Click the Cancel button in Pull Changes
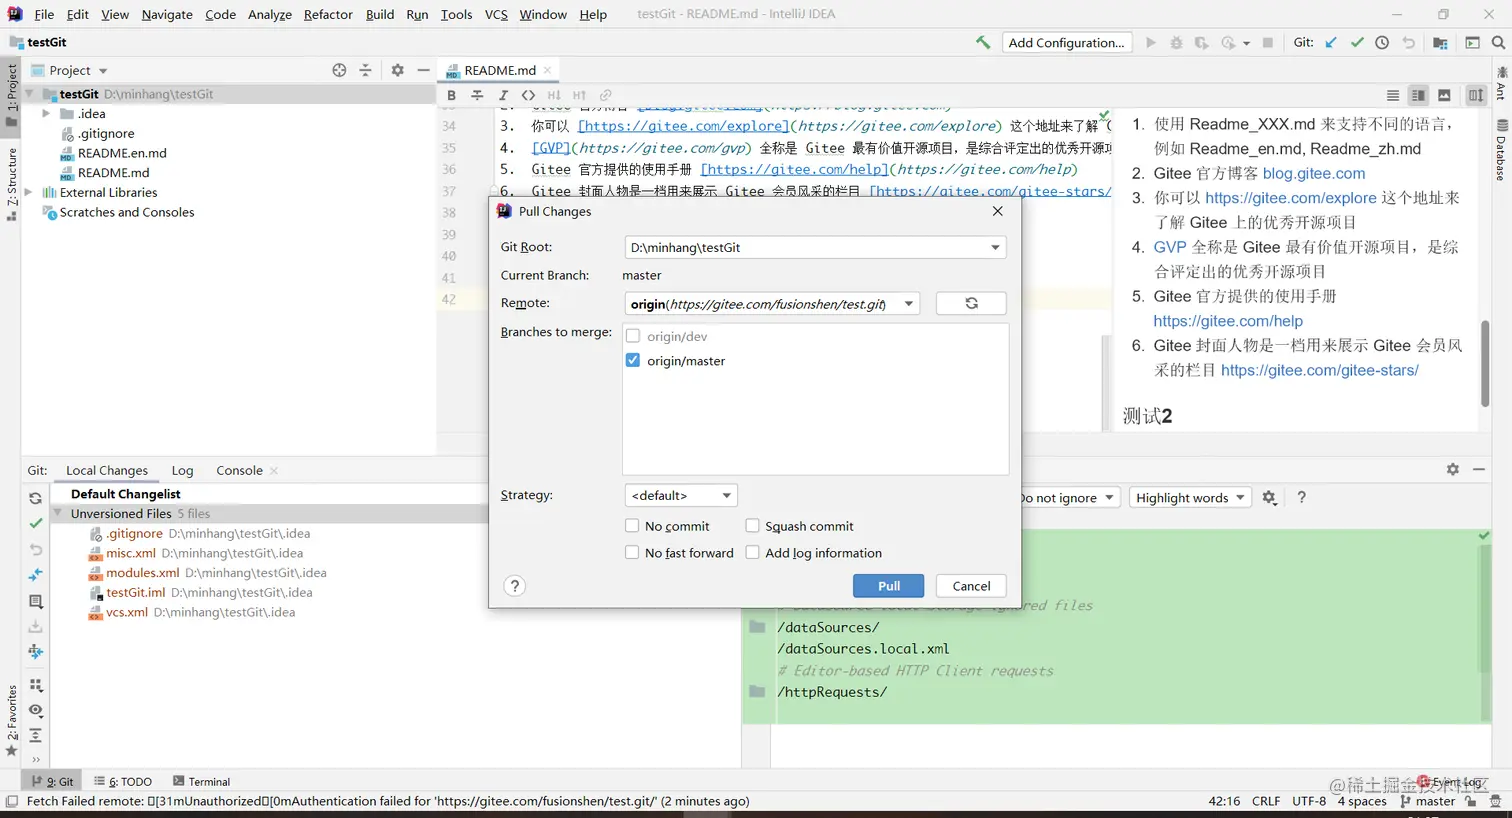This screenshot has height=818, width=1512. 971,586
